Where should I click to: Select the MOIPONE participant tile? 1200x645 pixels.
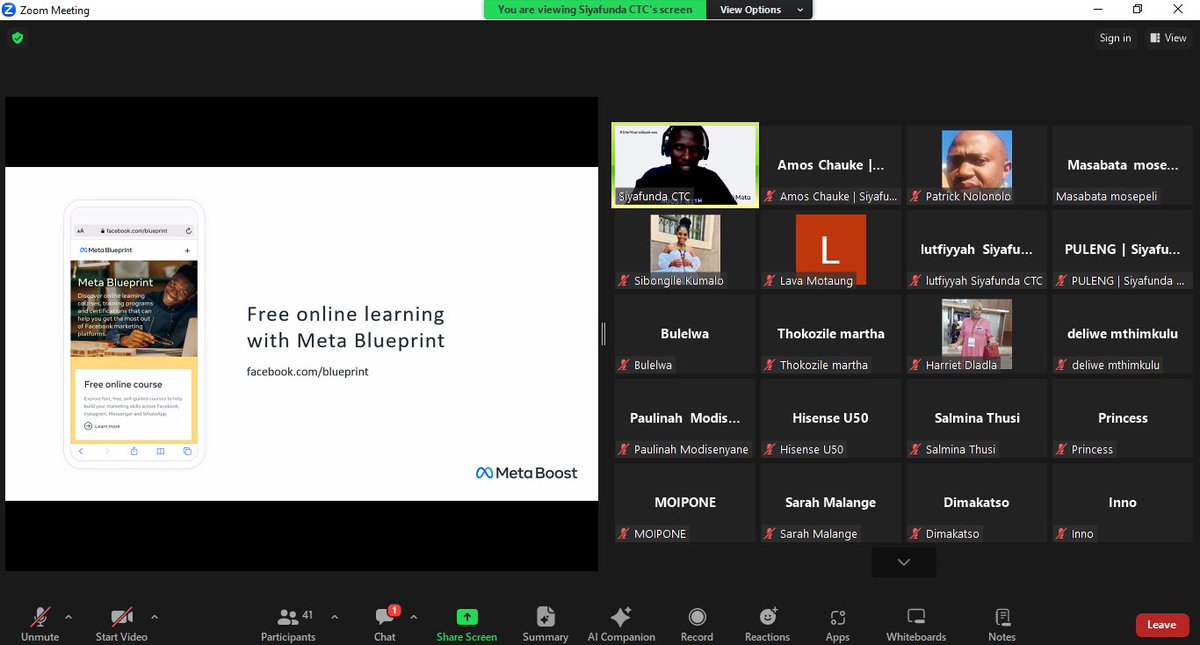click(685, 502)
